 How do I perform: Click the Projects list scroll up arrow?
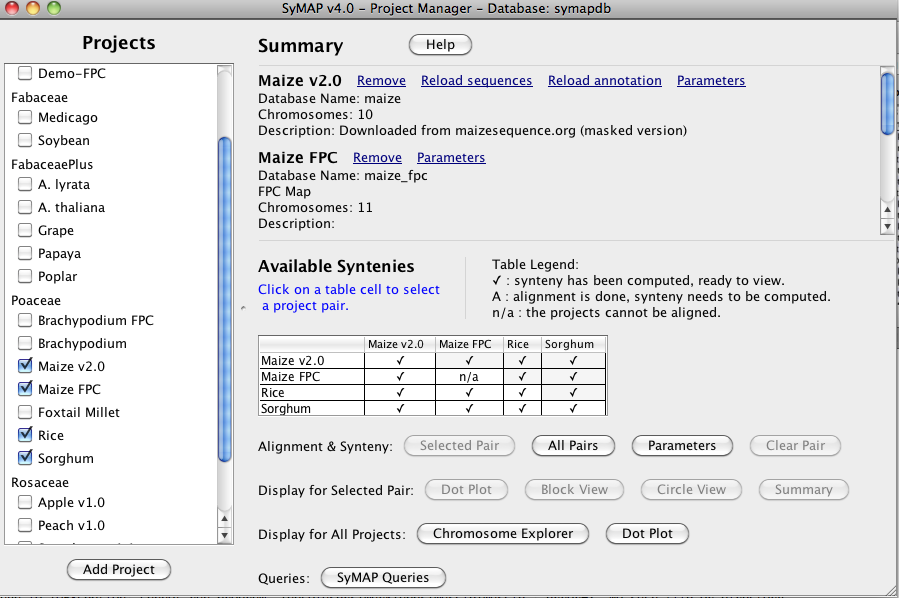[225, 518]
